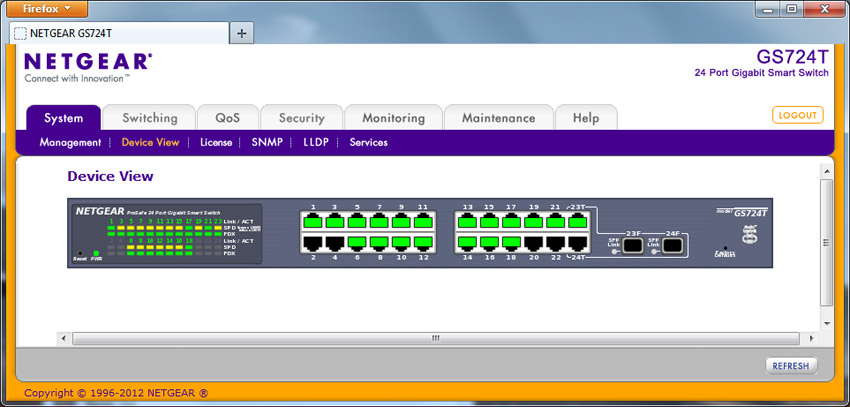Click horizontal scrollbar left arrow
The image size is (850, 407).
63,339
